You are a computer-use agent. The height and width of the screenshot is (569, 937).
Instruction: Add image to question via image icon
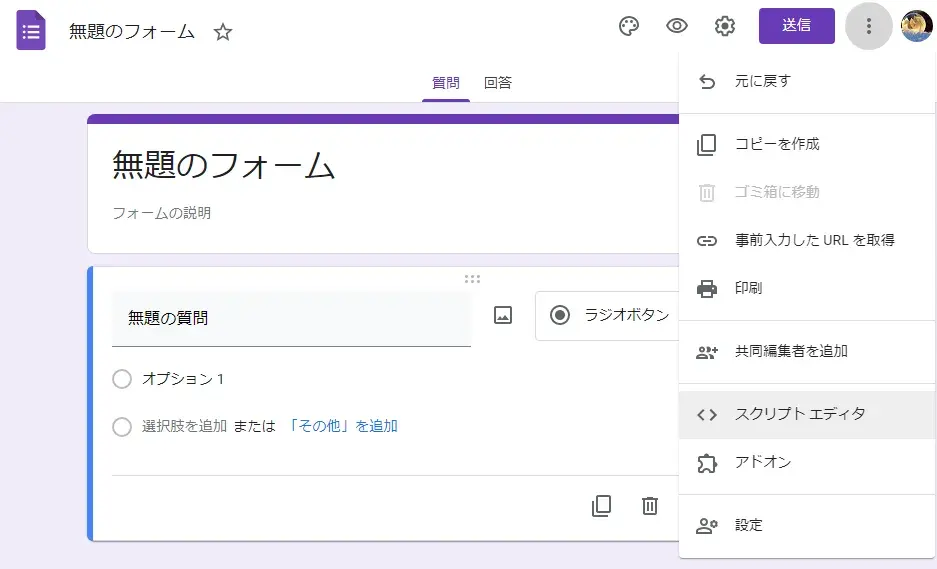[503, 315]
